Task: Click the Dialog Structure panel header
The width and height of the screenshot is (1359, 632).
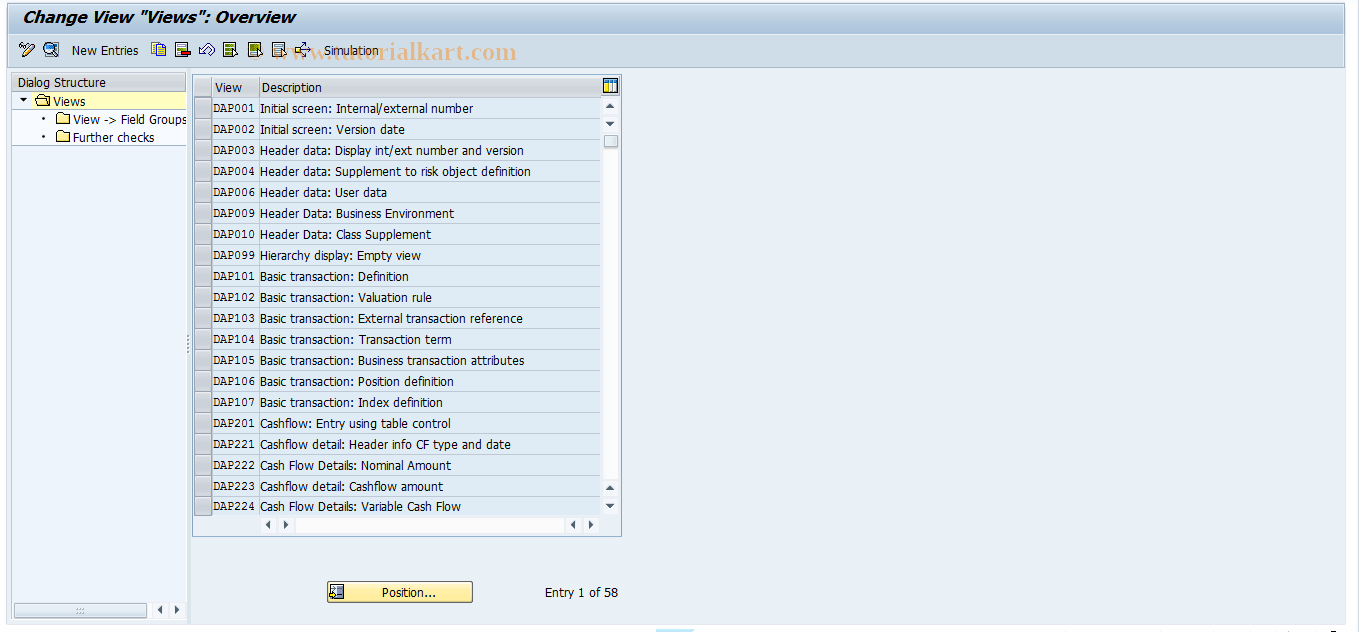Action: (x=99, y=82)
